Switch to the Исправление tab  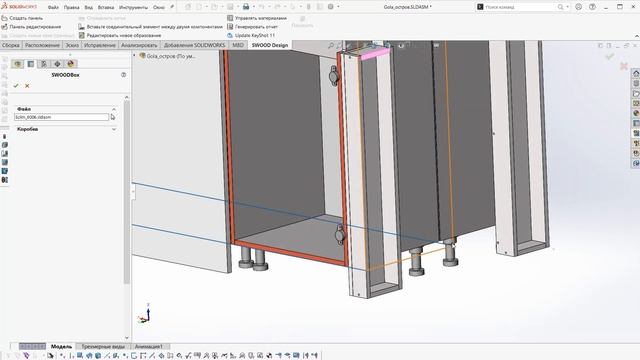click(100, 45)
